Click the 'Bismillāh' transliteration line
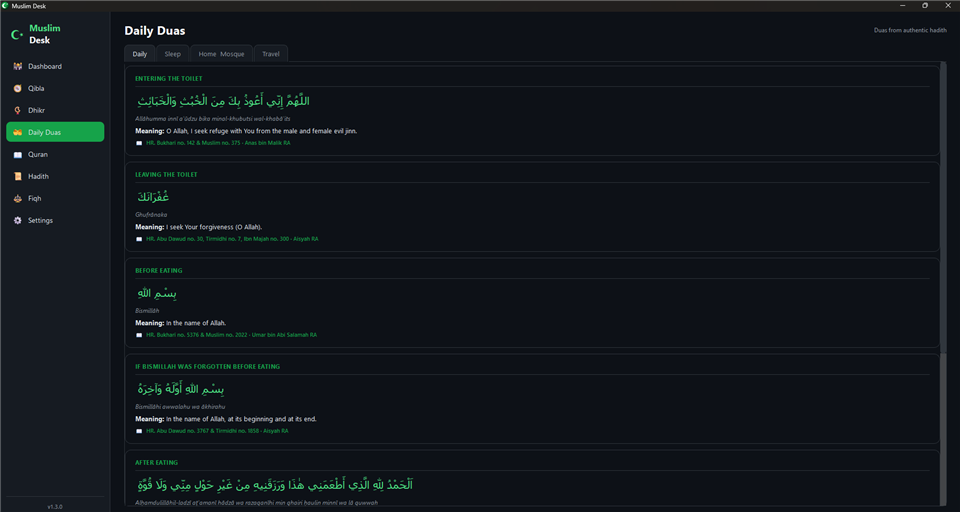 (147, 311)
